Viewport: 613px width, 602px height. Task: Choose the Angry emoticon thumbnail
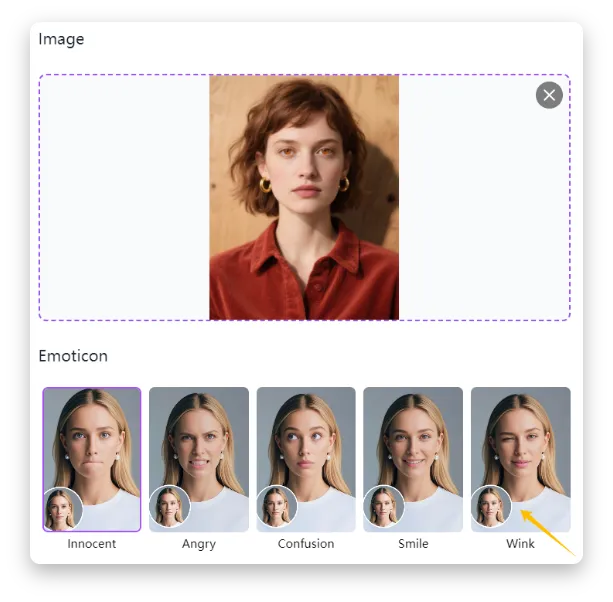[x=199, y=459]
